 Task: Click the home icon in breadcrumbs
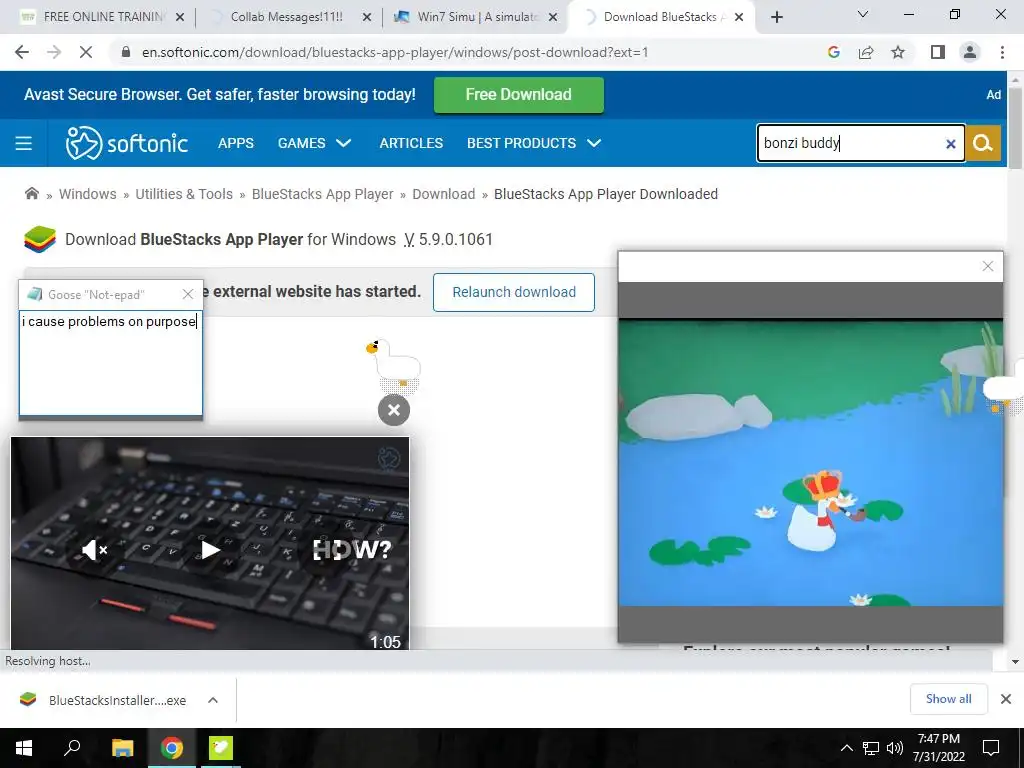[31, 193]
